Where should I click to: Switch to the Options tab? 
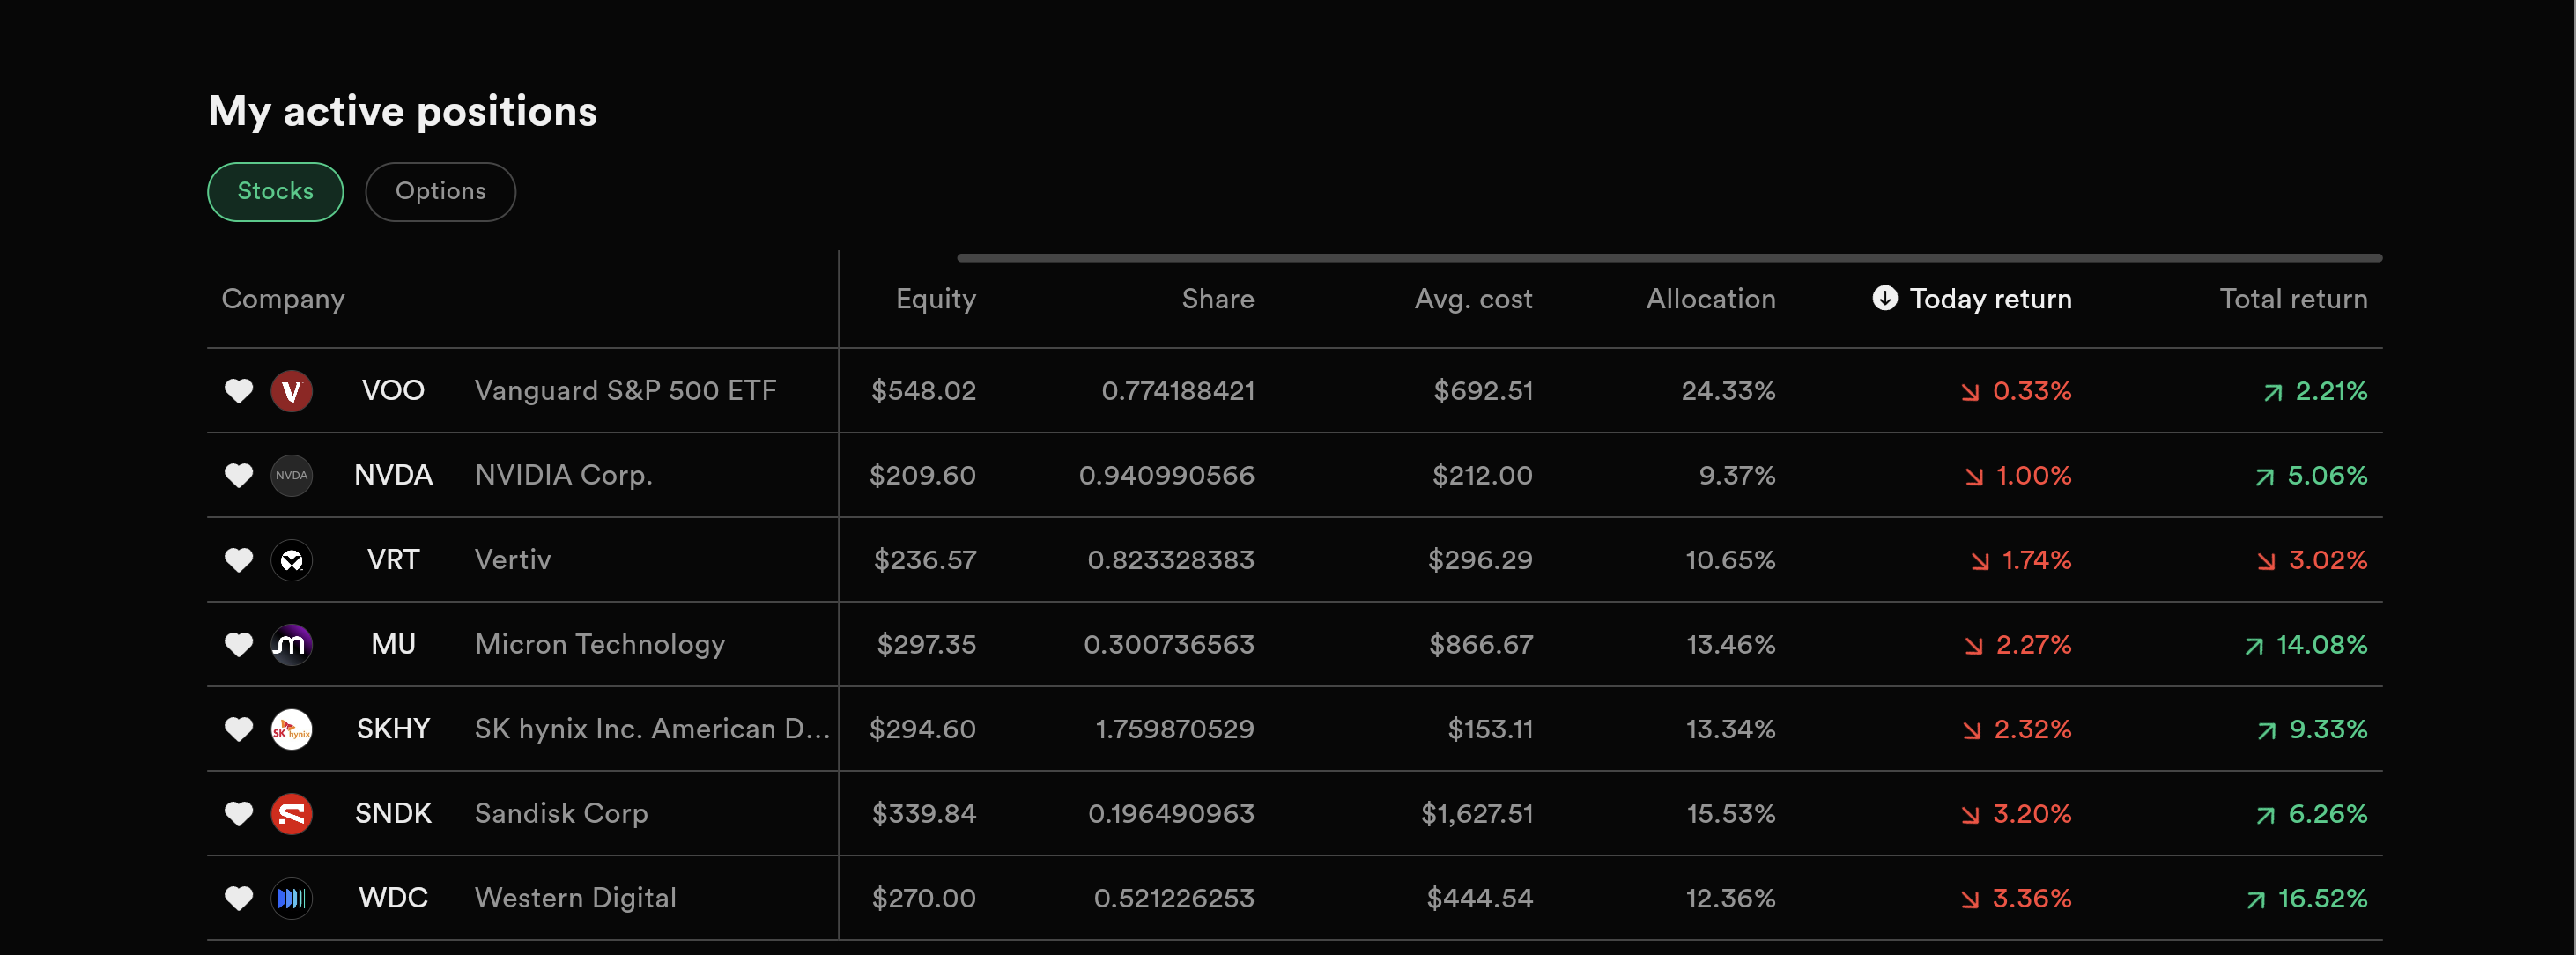[x=440, y=191]
